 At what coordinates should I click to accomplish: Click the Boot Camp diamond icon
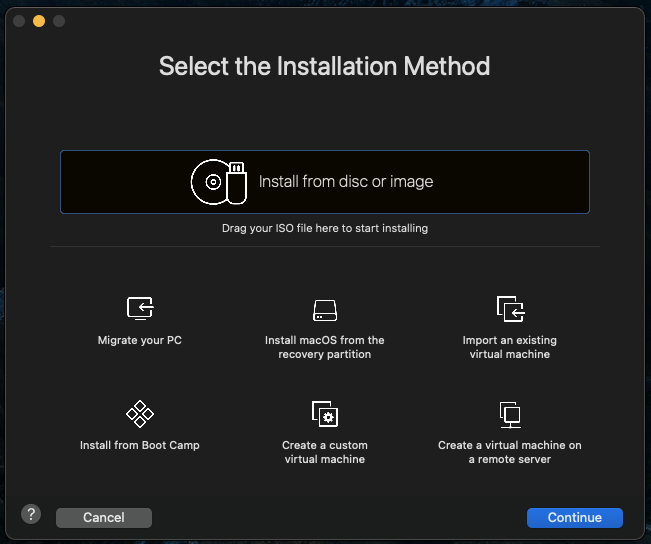[140, 414]
